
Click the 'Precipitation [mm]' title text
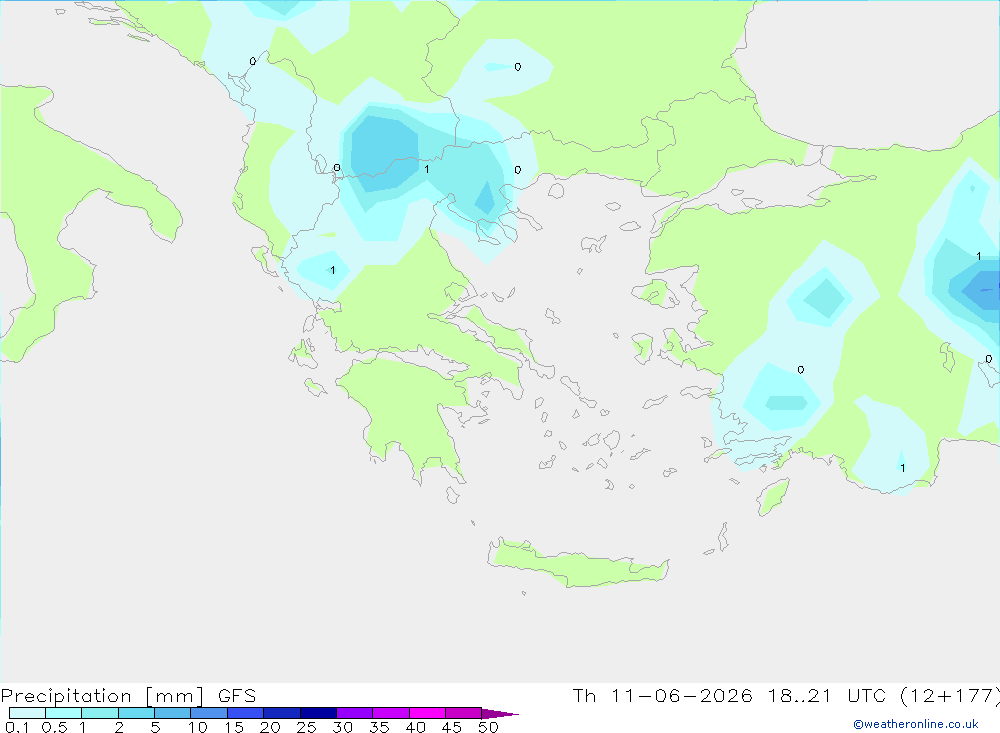[x=103, y=696]
